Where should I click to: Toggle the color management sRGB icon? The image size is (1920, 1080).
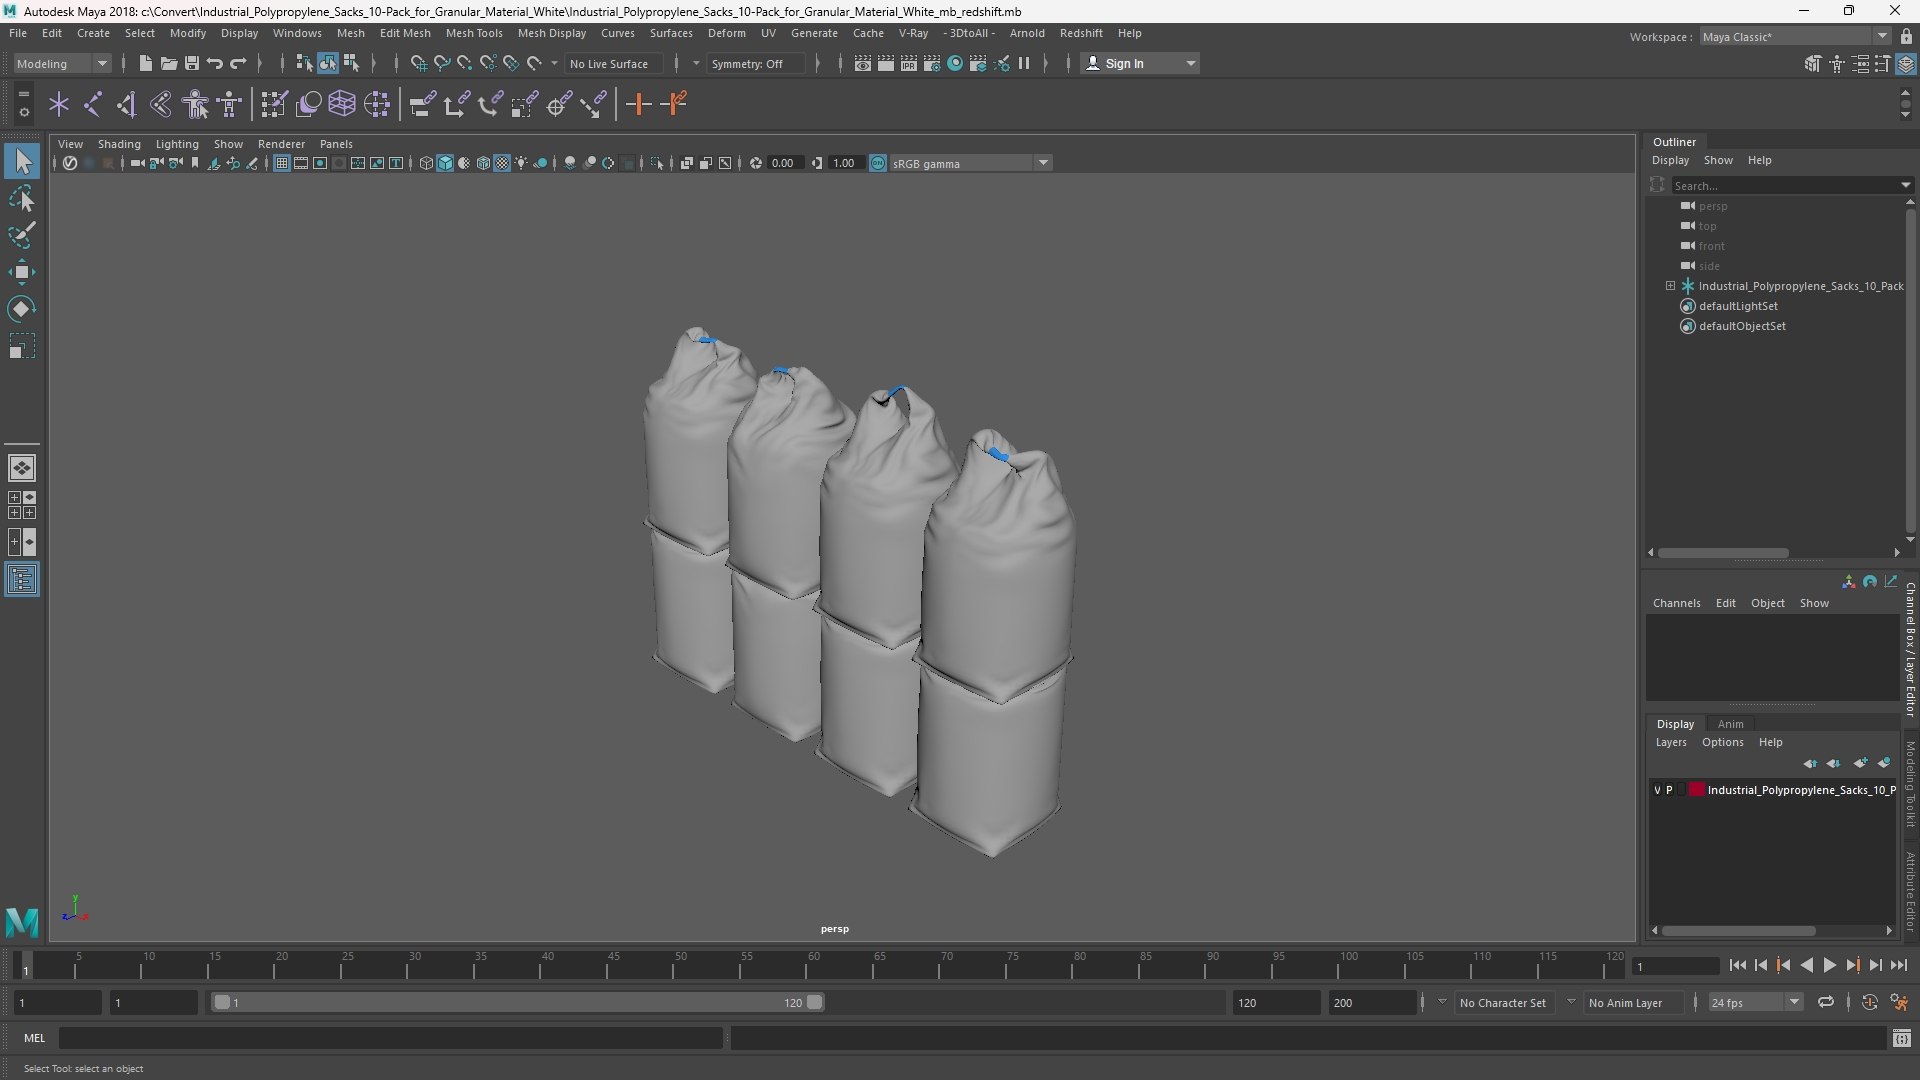point(878,163)
